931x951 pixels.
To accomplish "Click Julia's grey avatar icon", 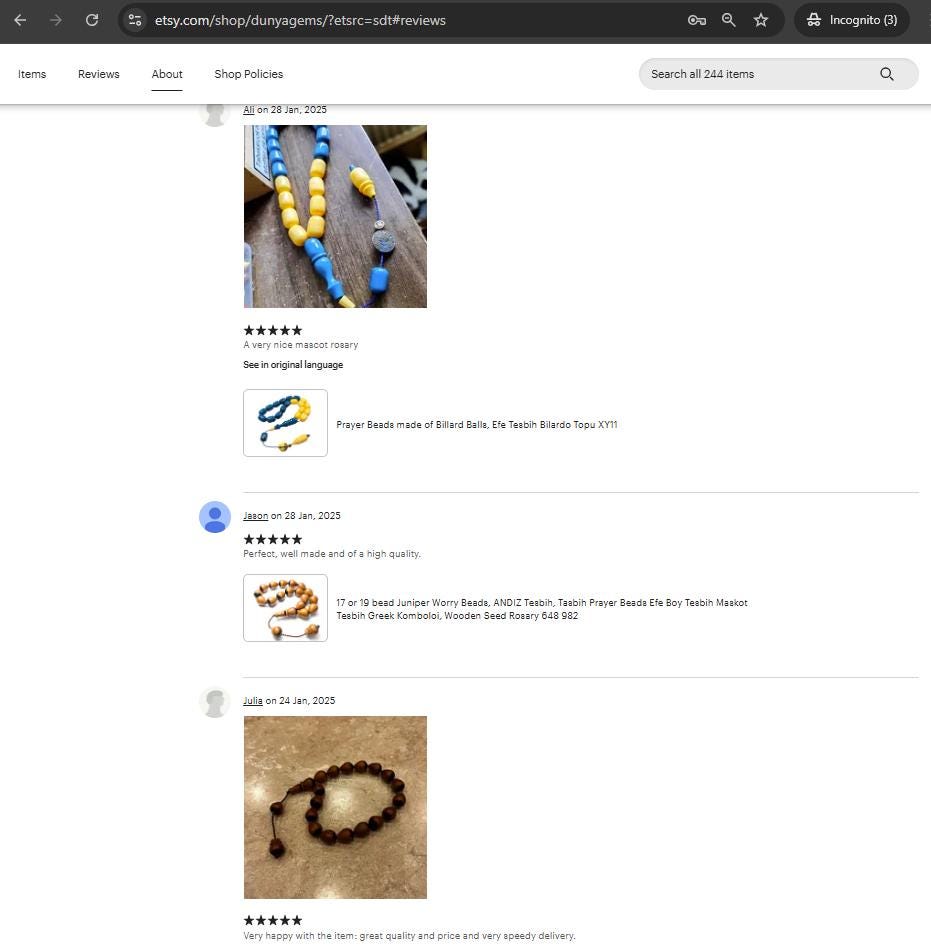I will 215,702.
